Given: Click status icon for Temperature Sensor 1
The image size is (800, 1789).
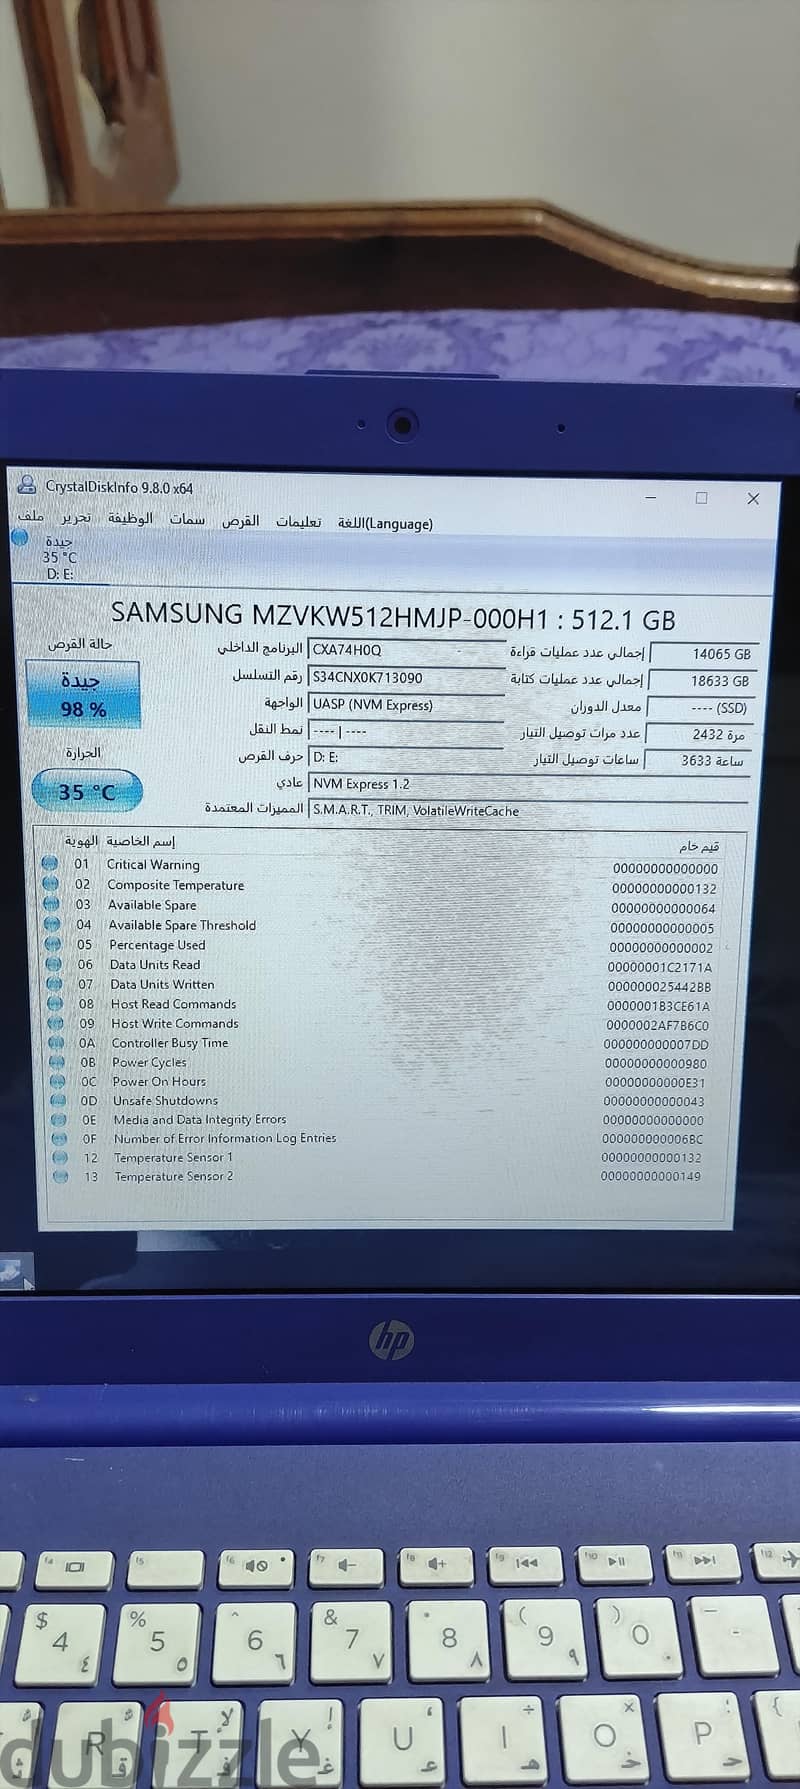Looking at the screenshot, I should click(x=62, y=1157).
